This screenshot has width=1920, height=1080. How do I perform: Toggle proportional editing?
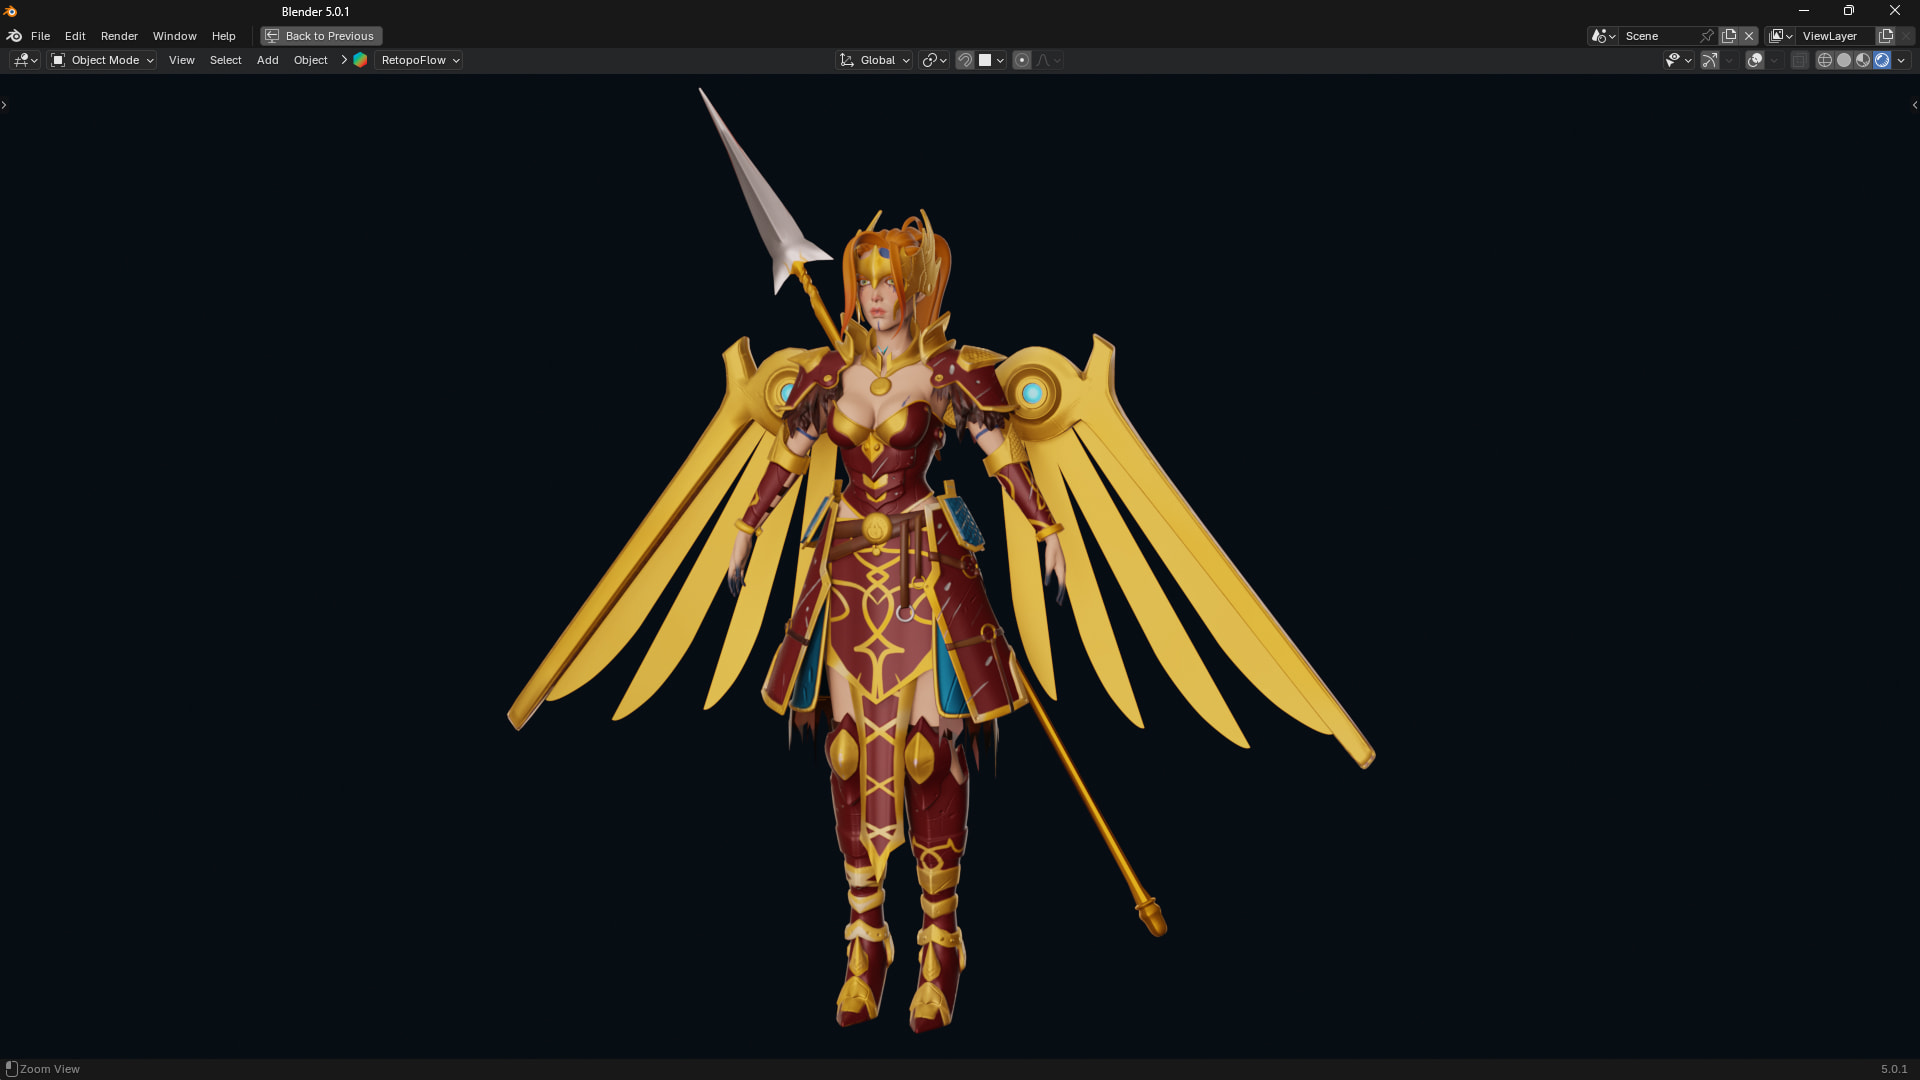1022,60
